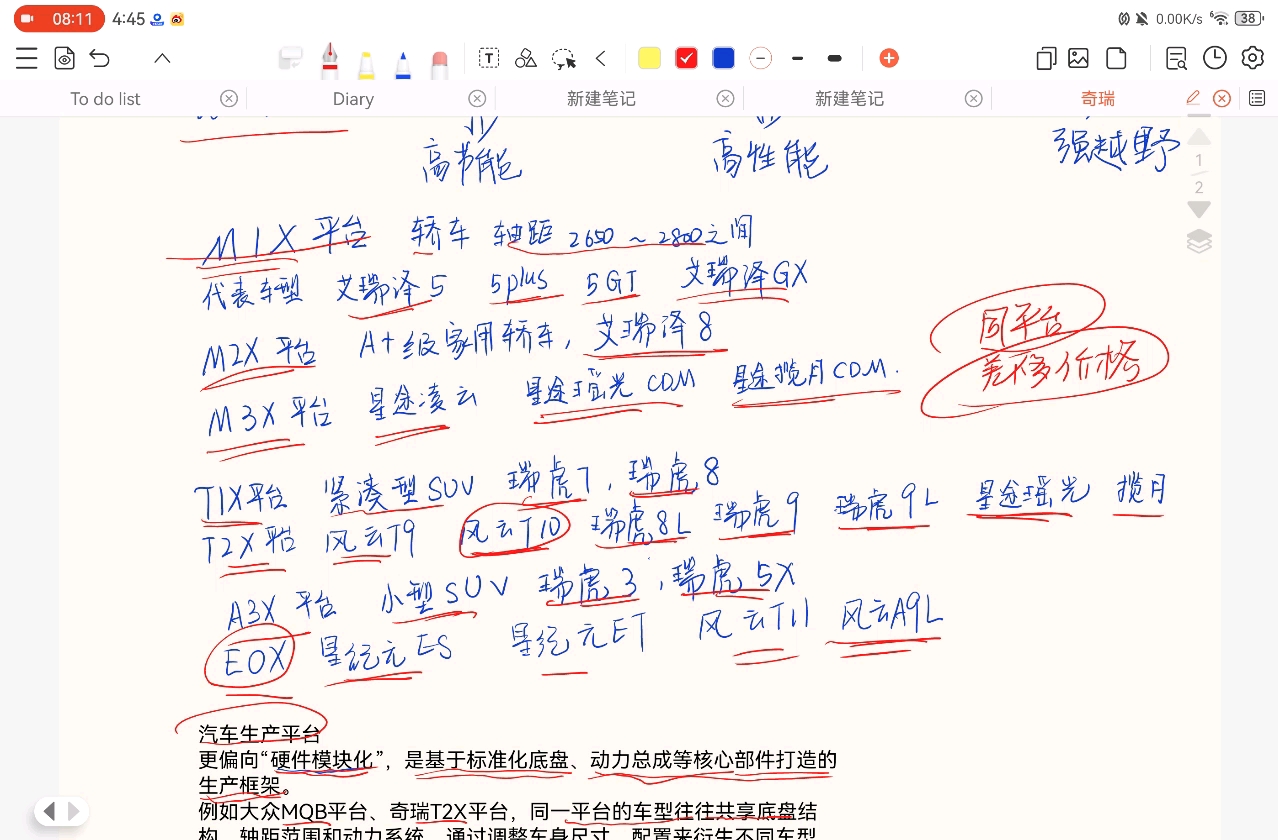Viewport: 1278px width, 840px height.
Task: Select the yellow highlighter tool
Action: click(x=366, y=64)
